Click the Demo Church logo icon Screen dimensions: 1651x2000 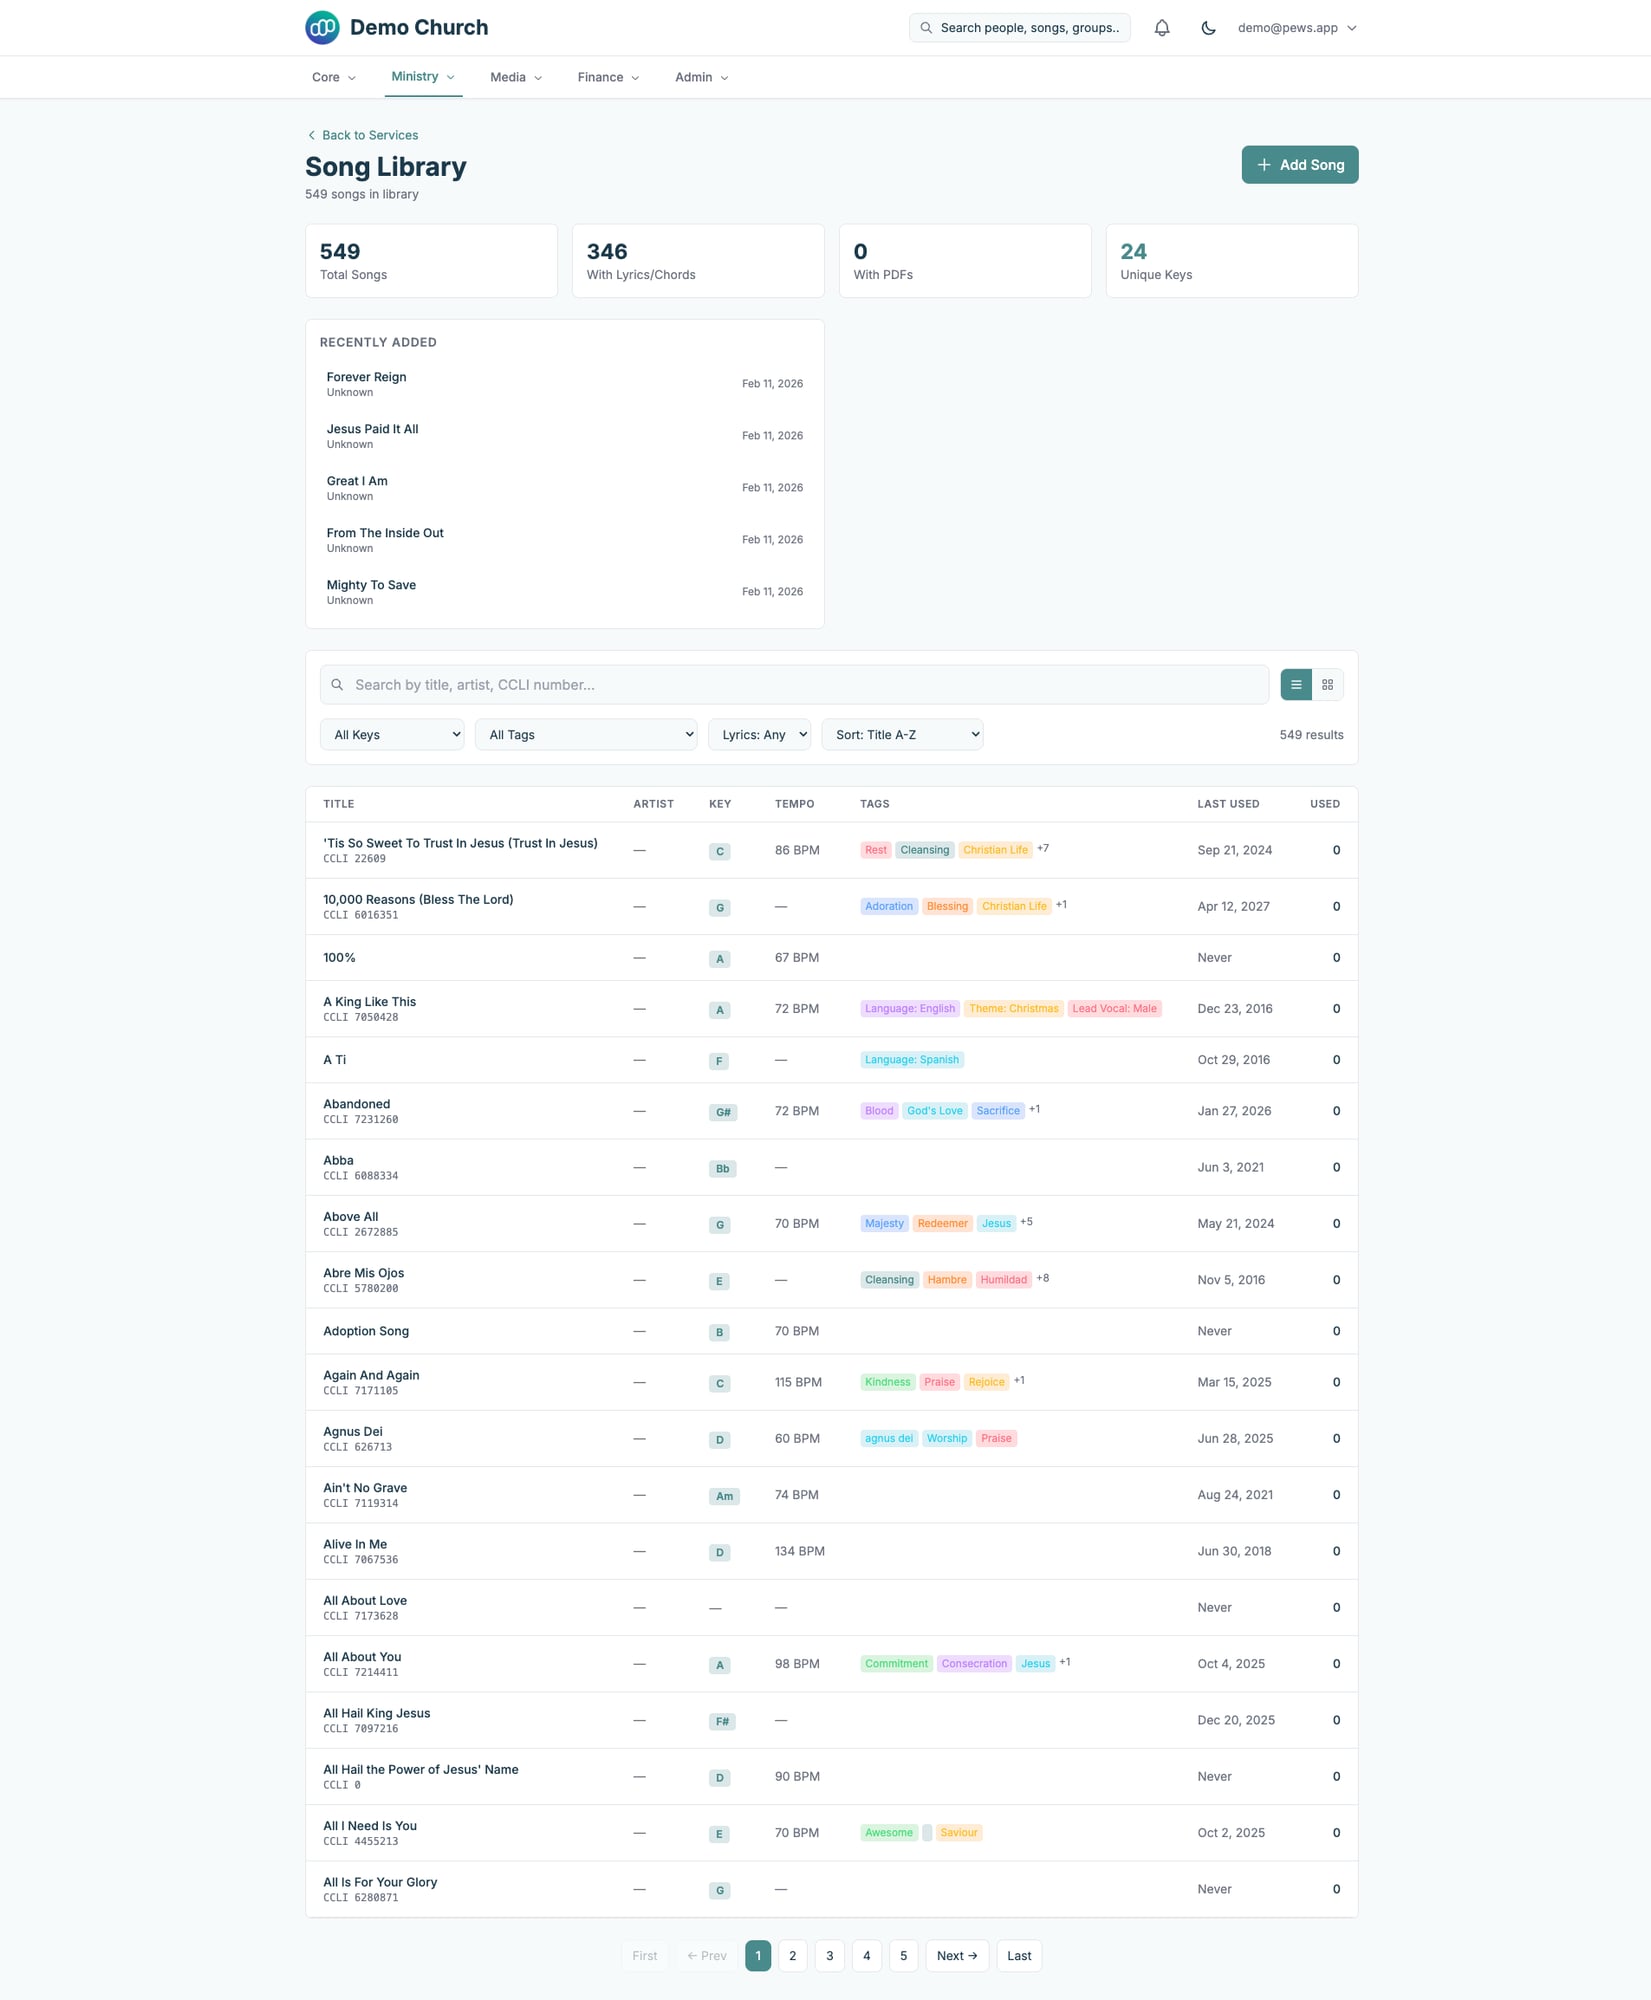coord(322,28)
